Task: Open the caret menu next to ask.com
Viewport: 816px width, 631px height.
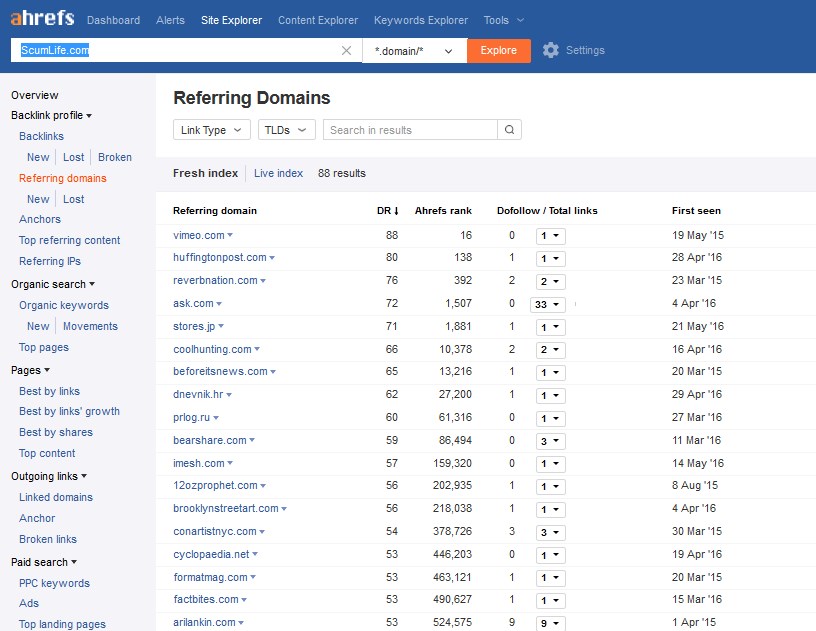Action: tap(219, 304)
